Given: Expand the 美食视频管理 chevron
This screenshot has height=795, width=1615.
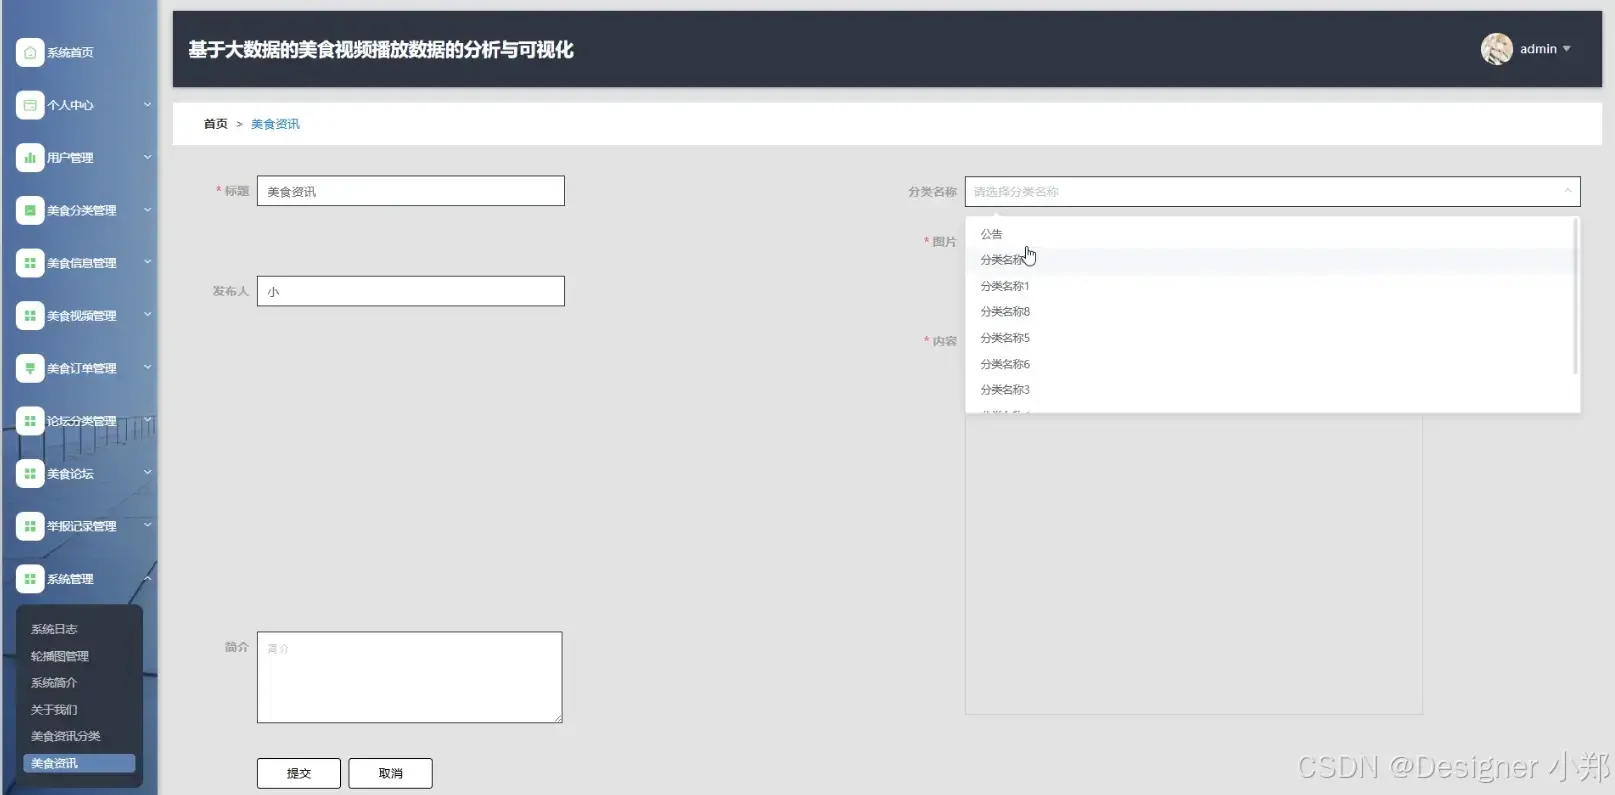Looking at the screenshot, I should 147,315.
